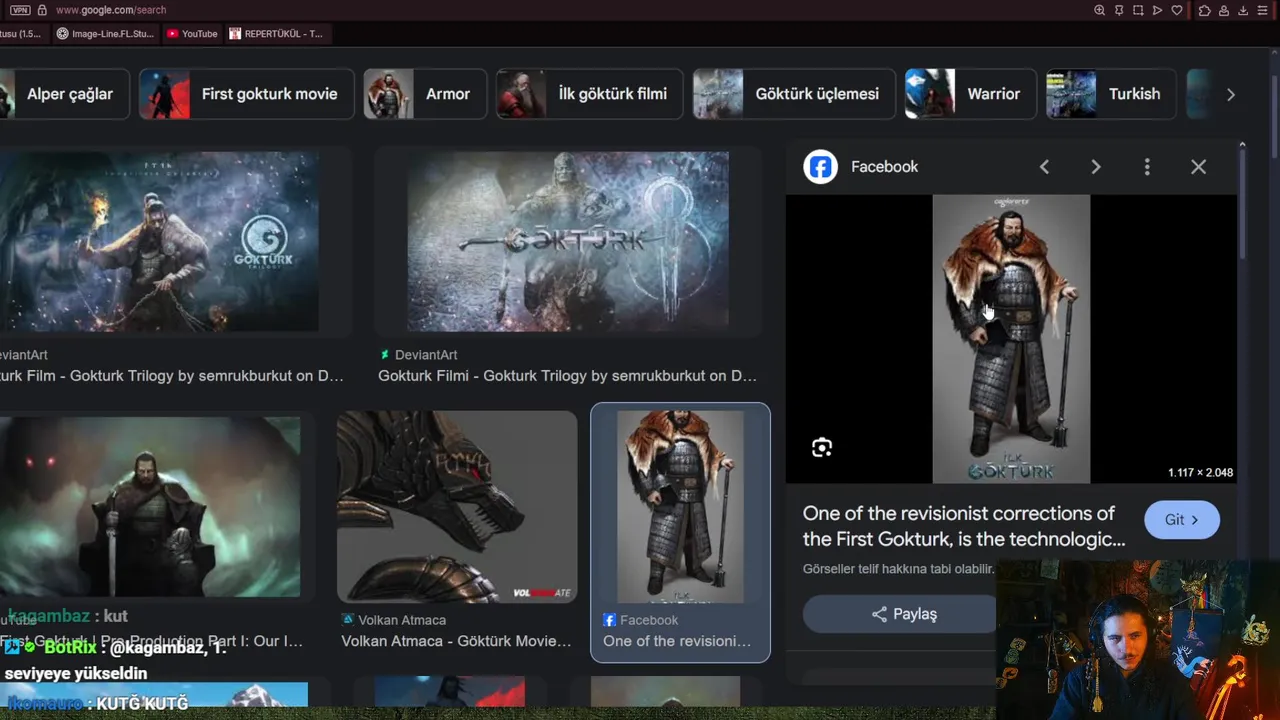
Task: Open the three-dot more options menu
Action: pyautogui.click(x=1147, y=167)
